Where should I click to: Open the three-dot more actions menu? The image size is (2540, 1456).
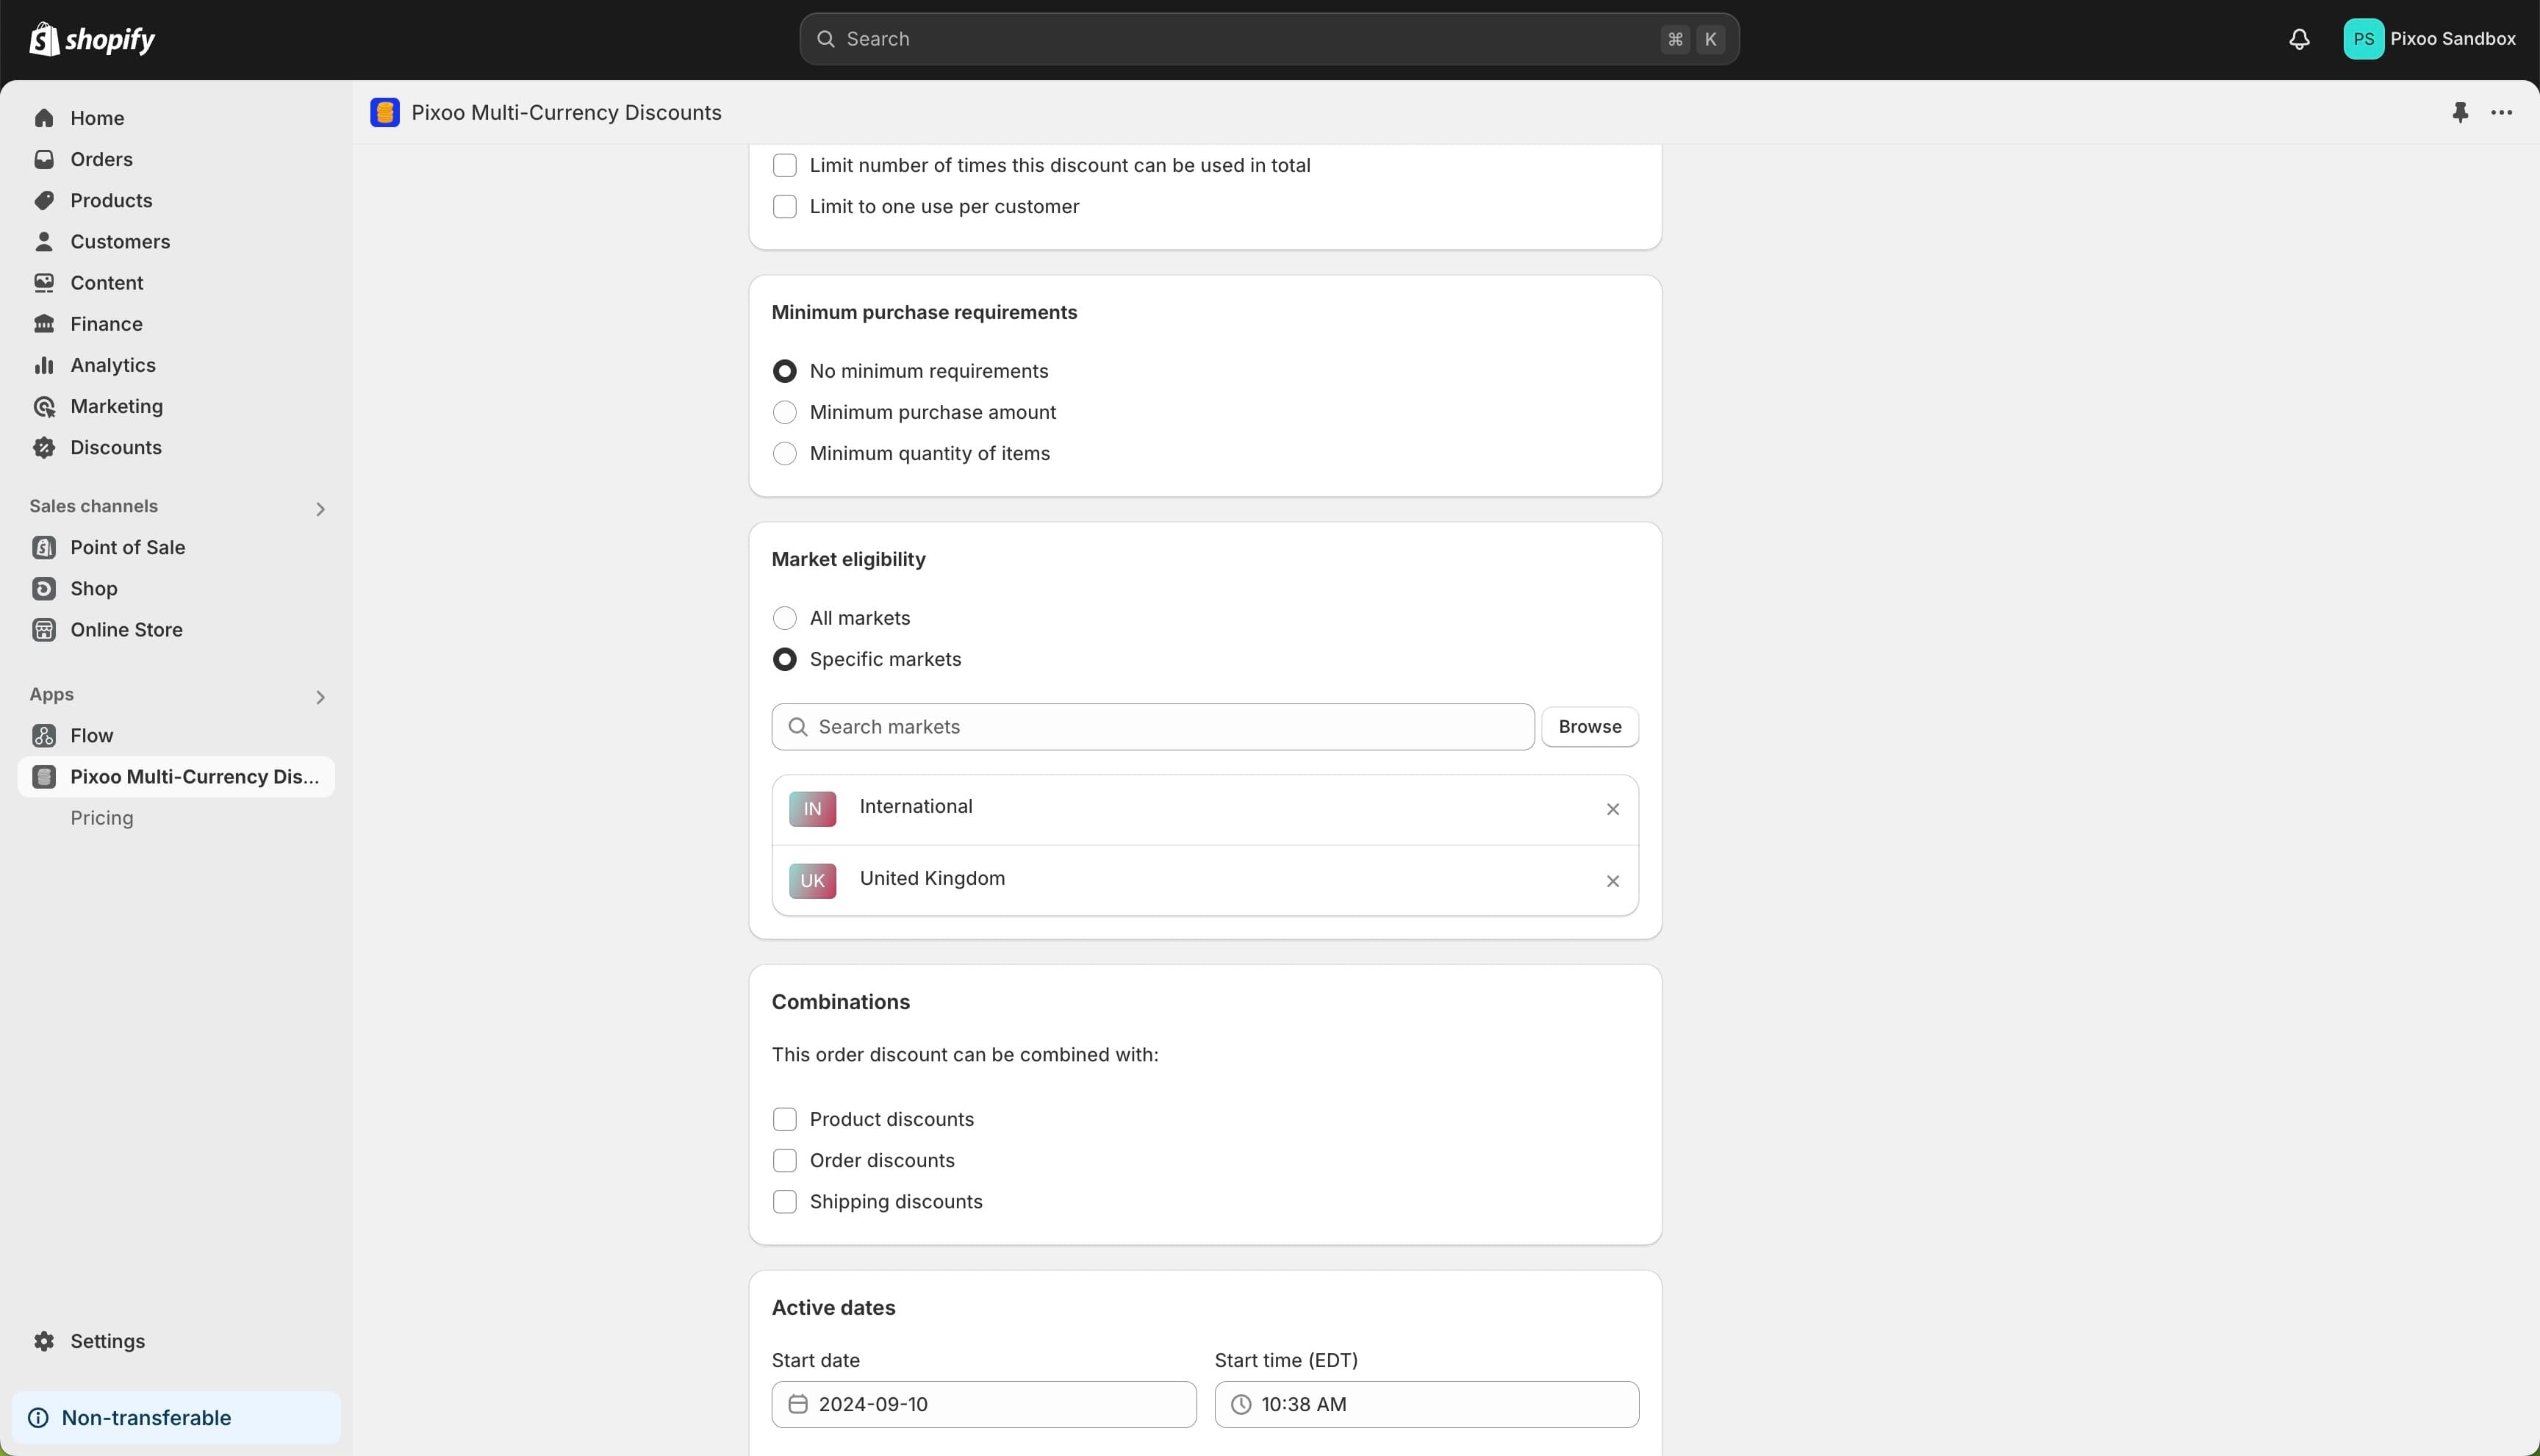tap(2501, 112)
